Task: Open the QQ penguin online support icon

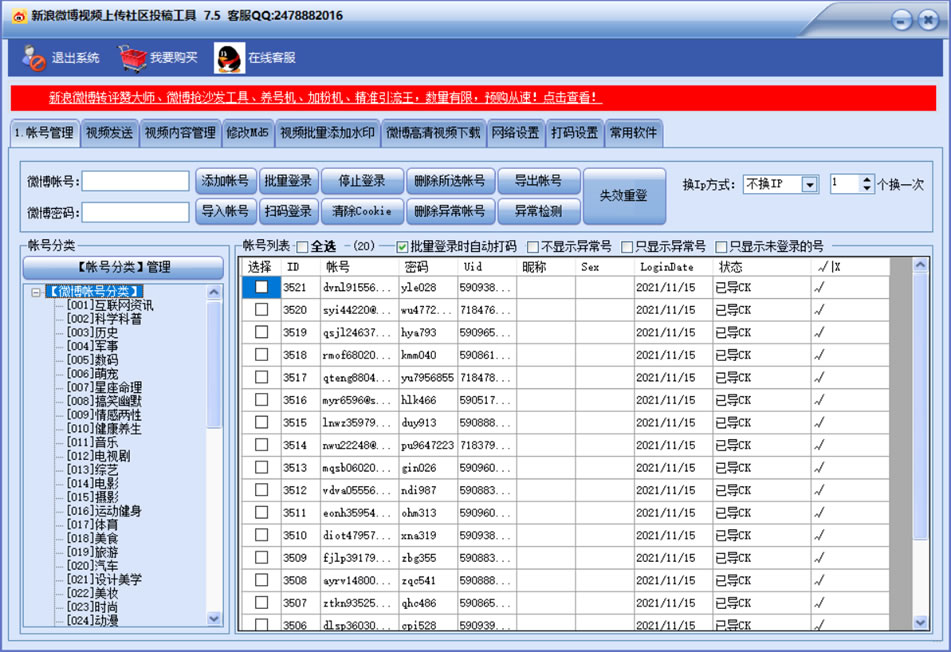Action: pos(229,58)
